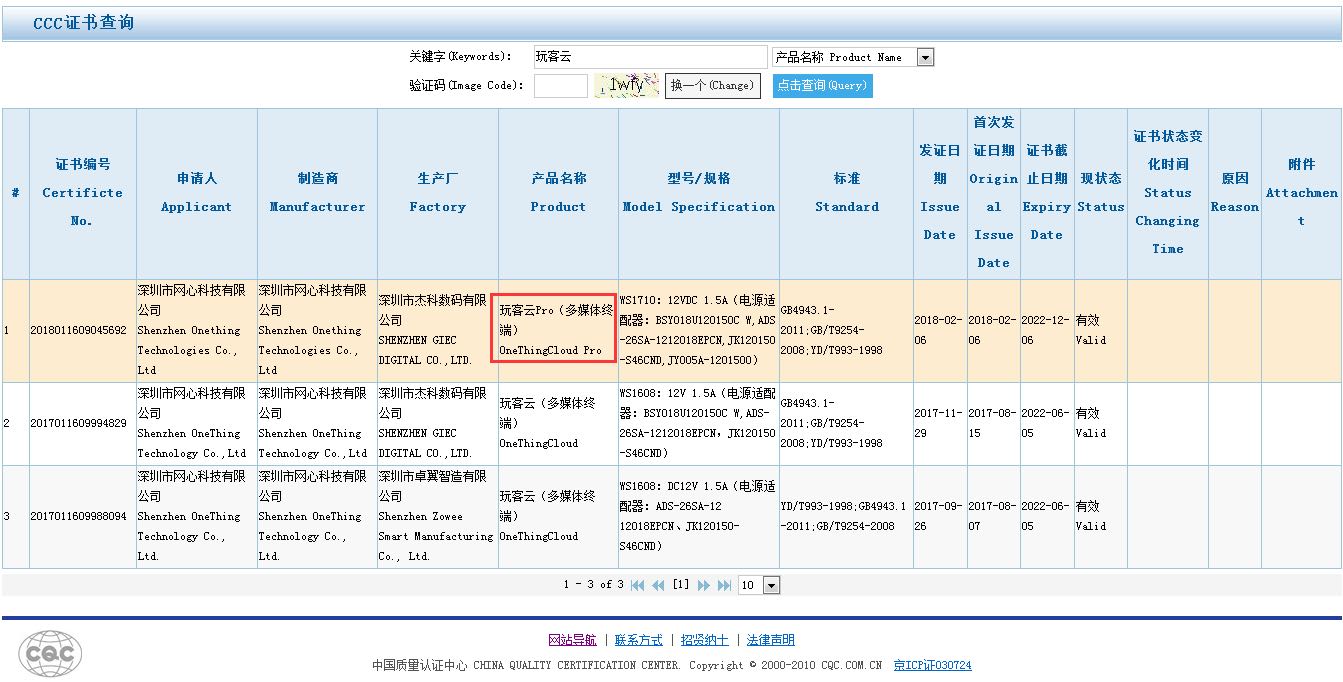Click the image code input field
Image resolution: width=1343 pixels, height=682 pixels.
561,85
